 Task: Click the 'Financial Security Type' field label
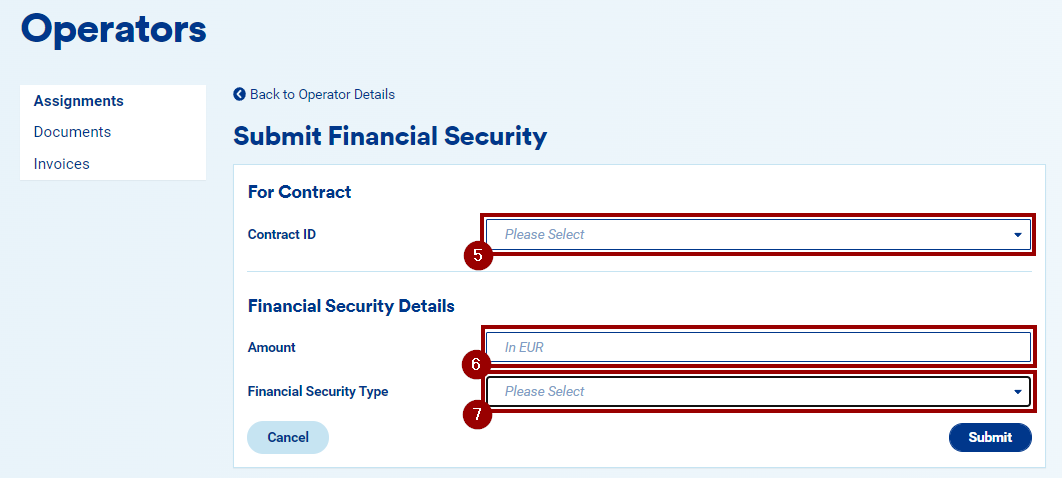tap(318, 391)
